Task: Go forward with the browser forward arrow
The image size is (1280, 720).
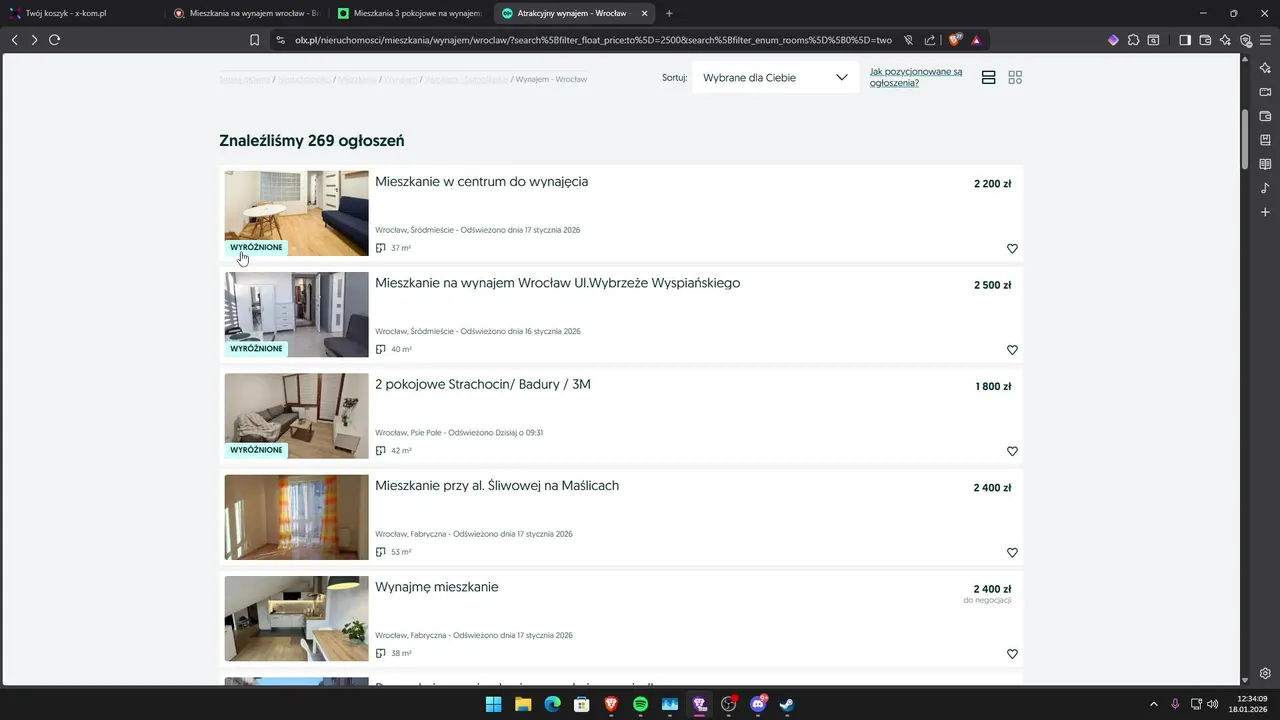Action: point(34,40)
